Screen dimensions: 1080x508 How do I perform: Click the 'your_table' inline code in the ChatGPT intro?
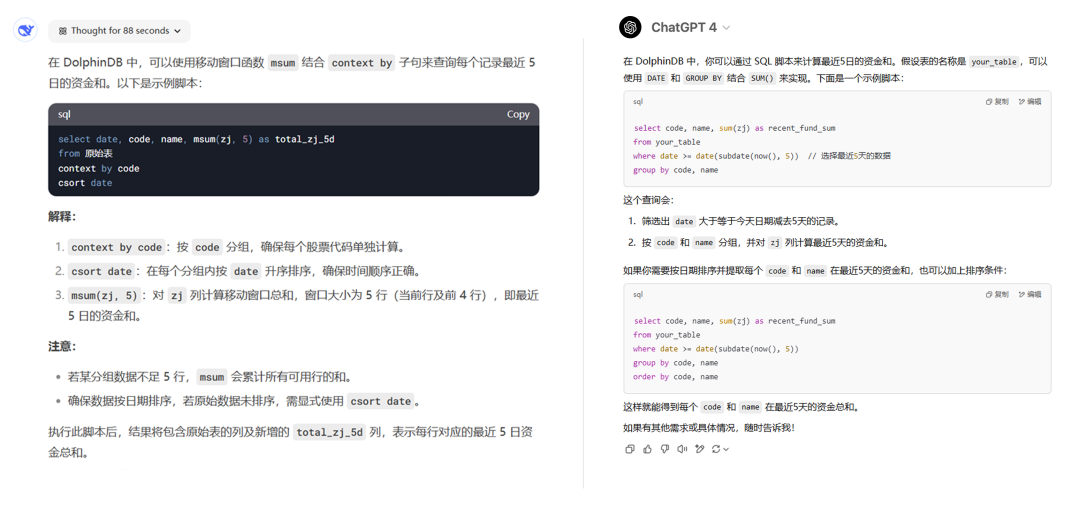(993, 62)
